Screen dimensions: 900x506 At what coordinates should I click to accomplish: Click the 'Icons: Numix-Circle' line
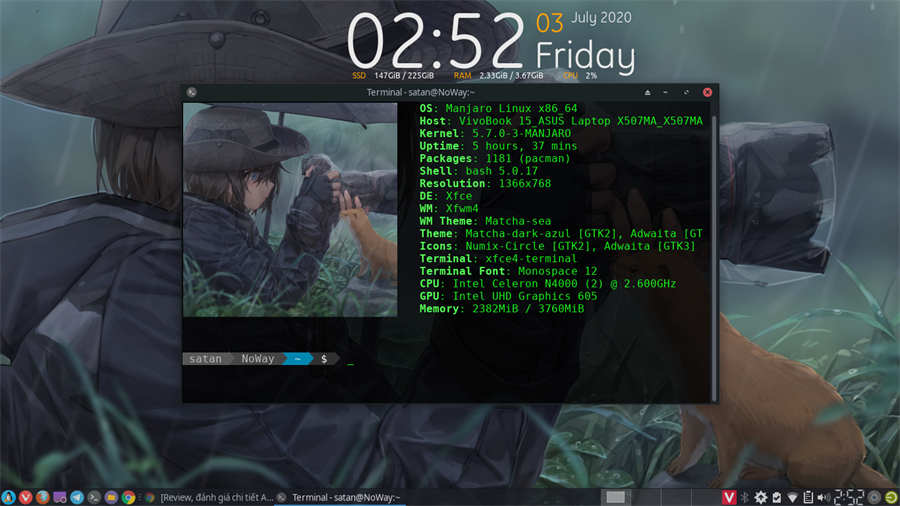click(557, 246)
